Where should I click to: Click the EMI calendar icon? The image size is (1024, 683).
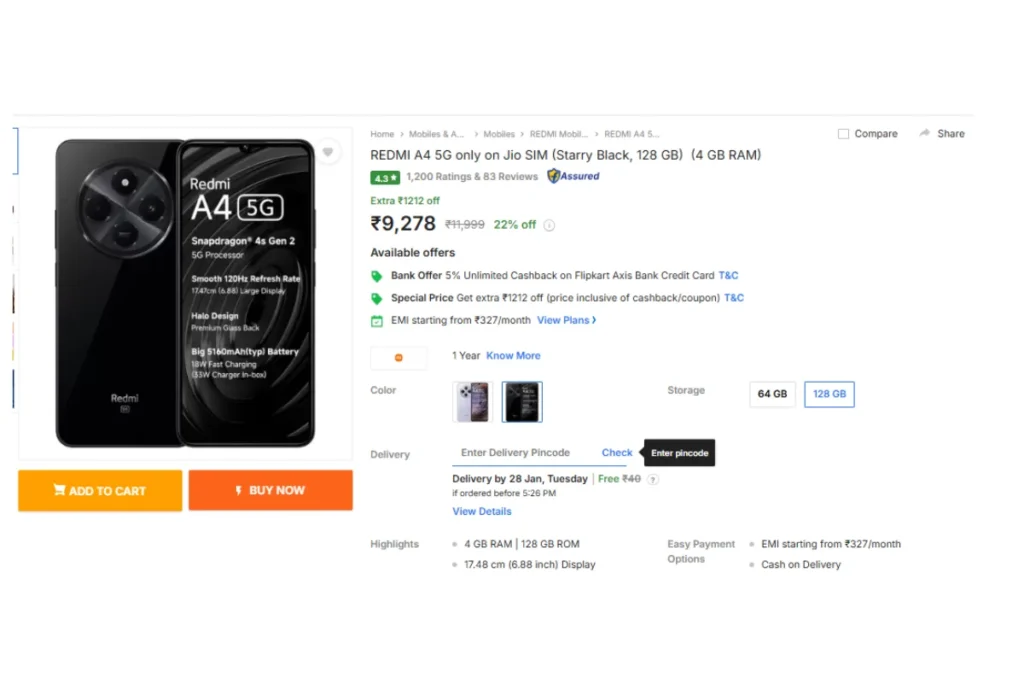click(377, 321)
